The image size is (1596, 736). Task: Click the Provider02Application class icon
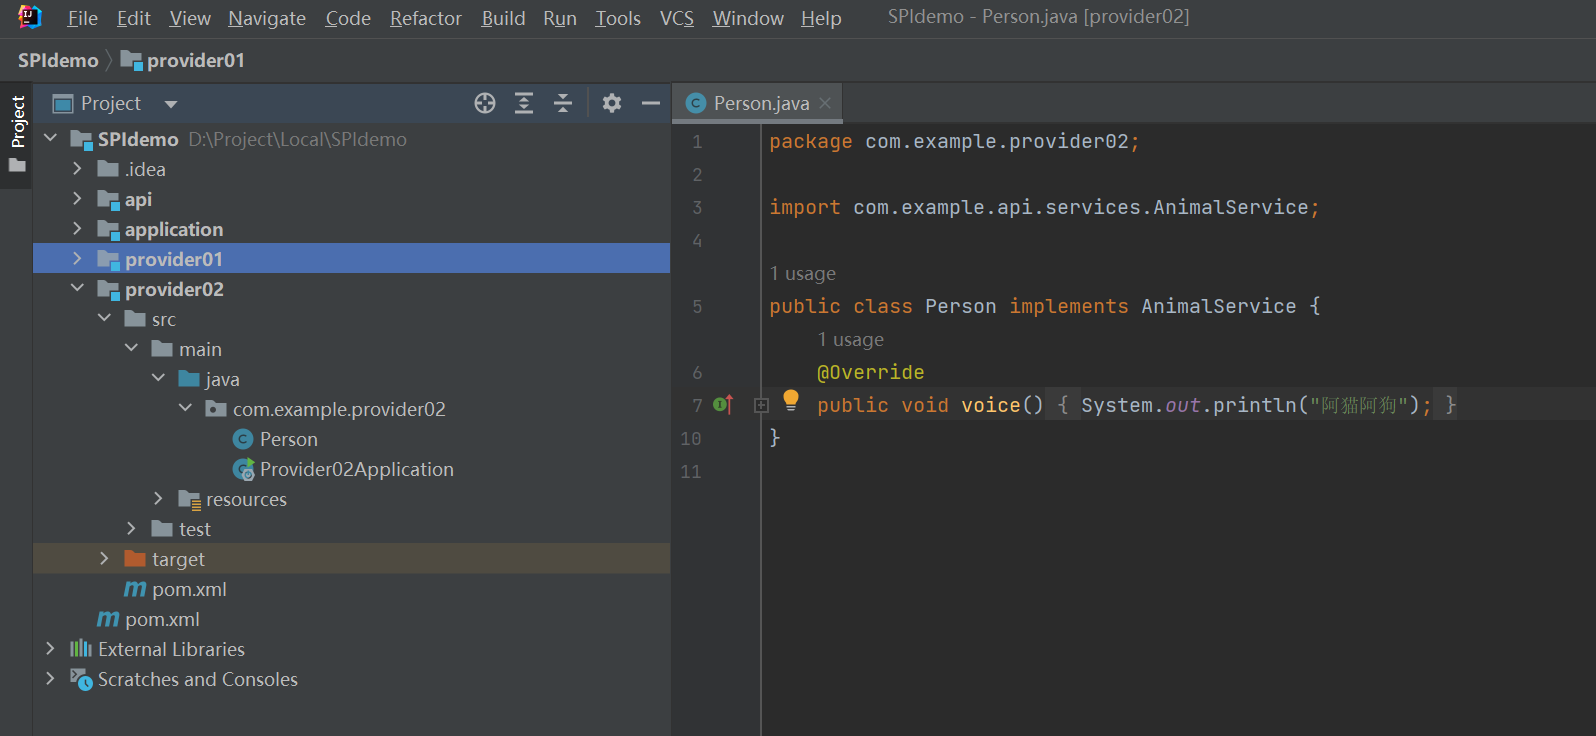243,469
